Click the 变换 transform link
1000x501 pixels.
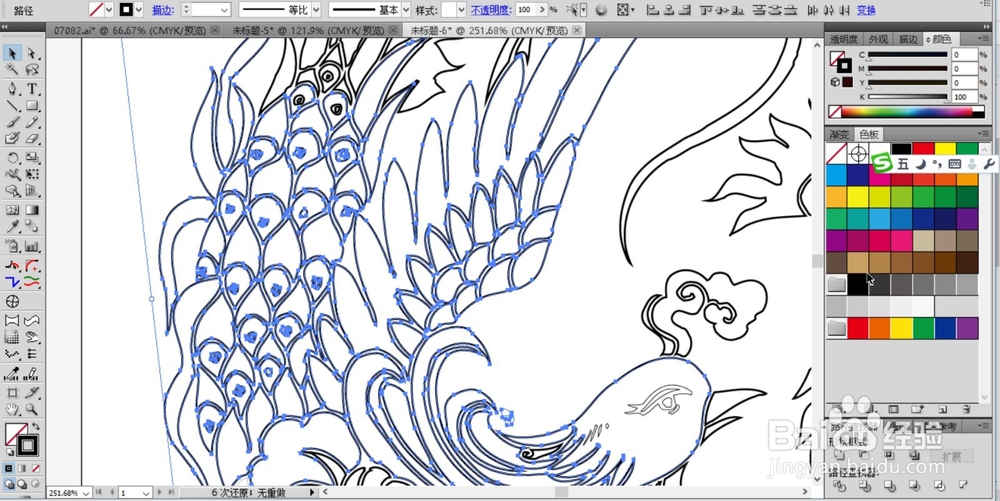click(866, 10)
